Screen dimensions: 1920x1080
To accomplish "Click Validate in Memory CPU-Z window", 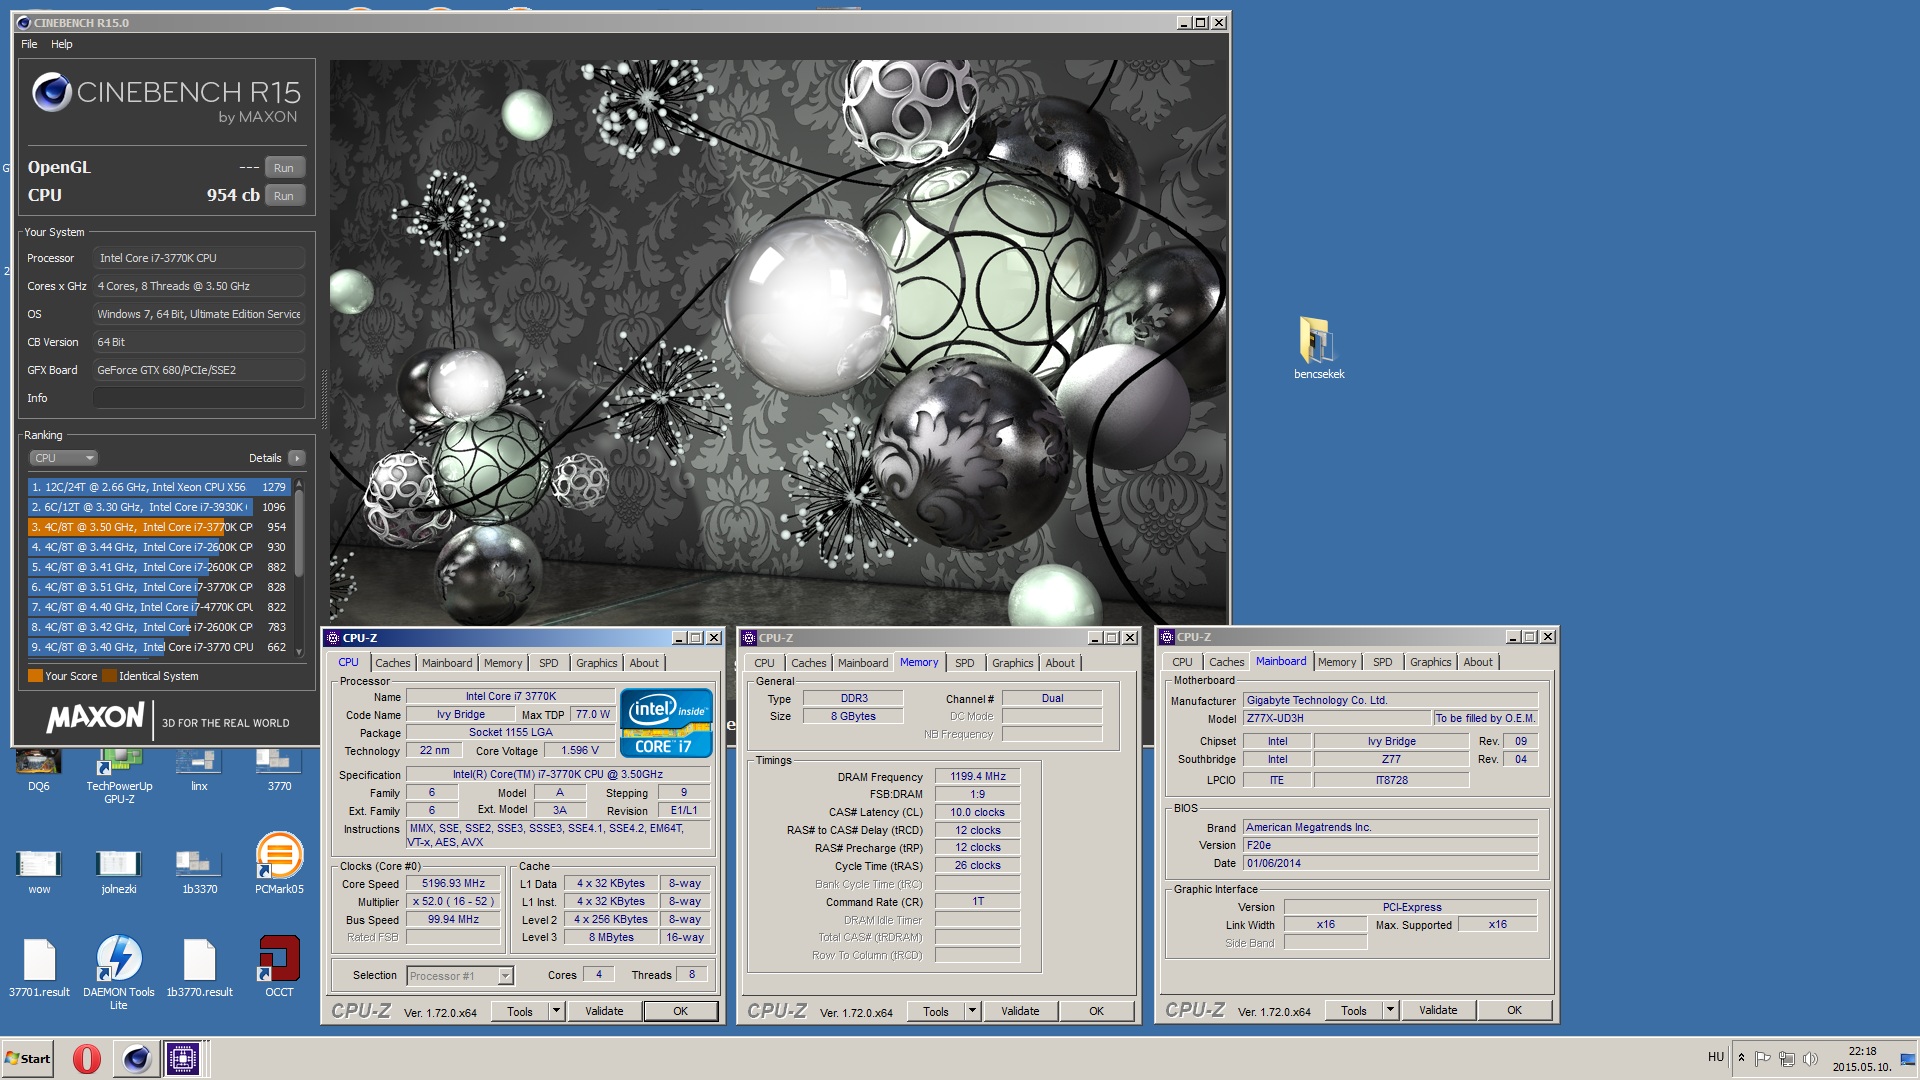I will point(1020,1011).
